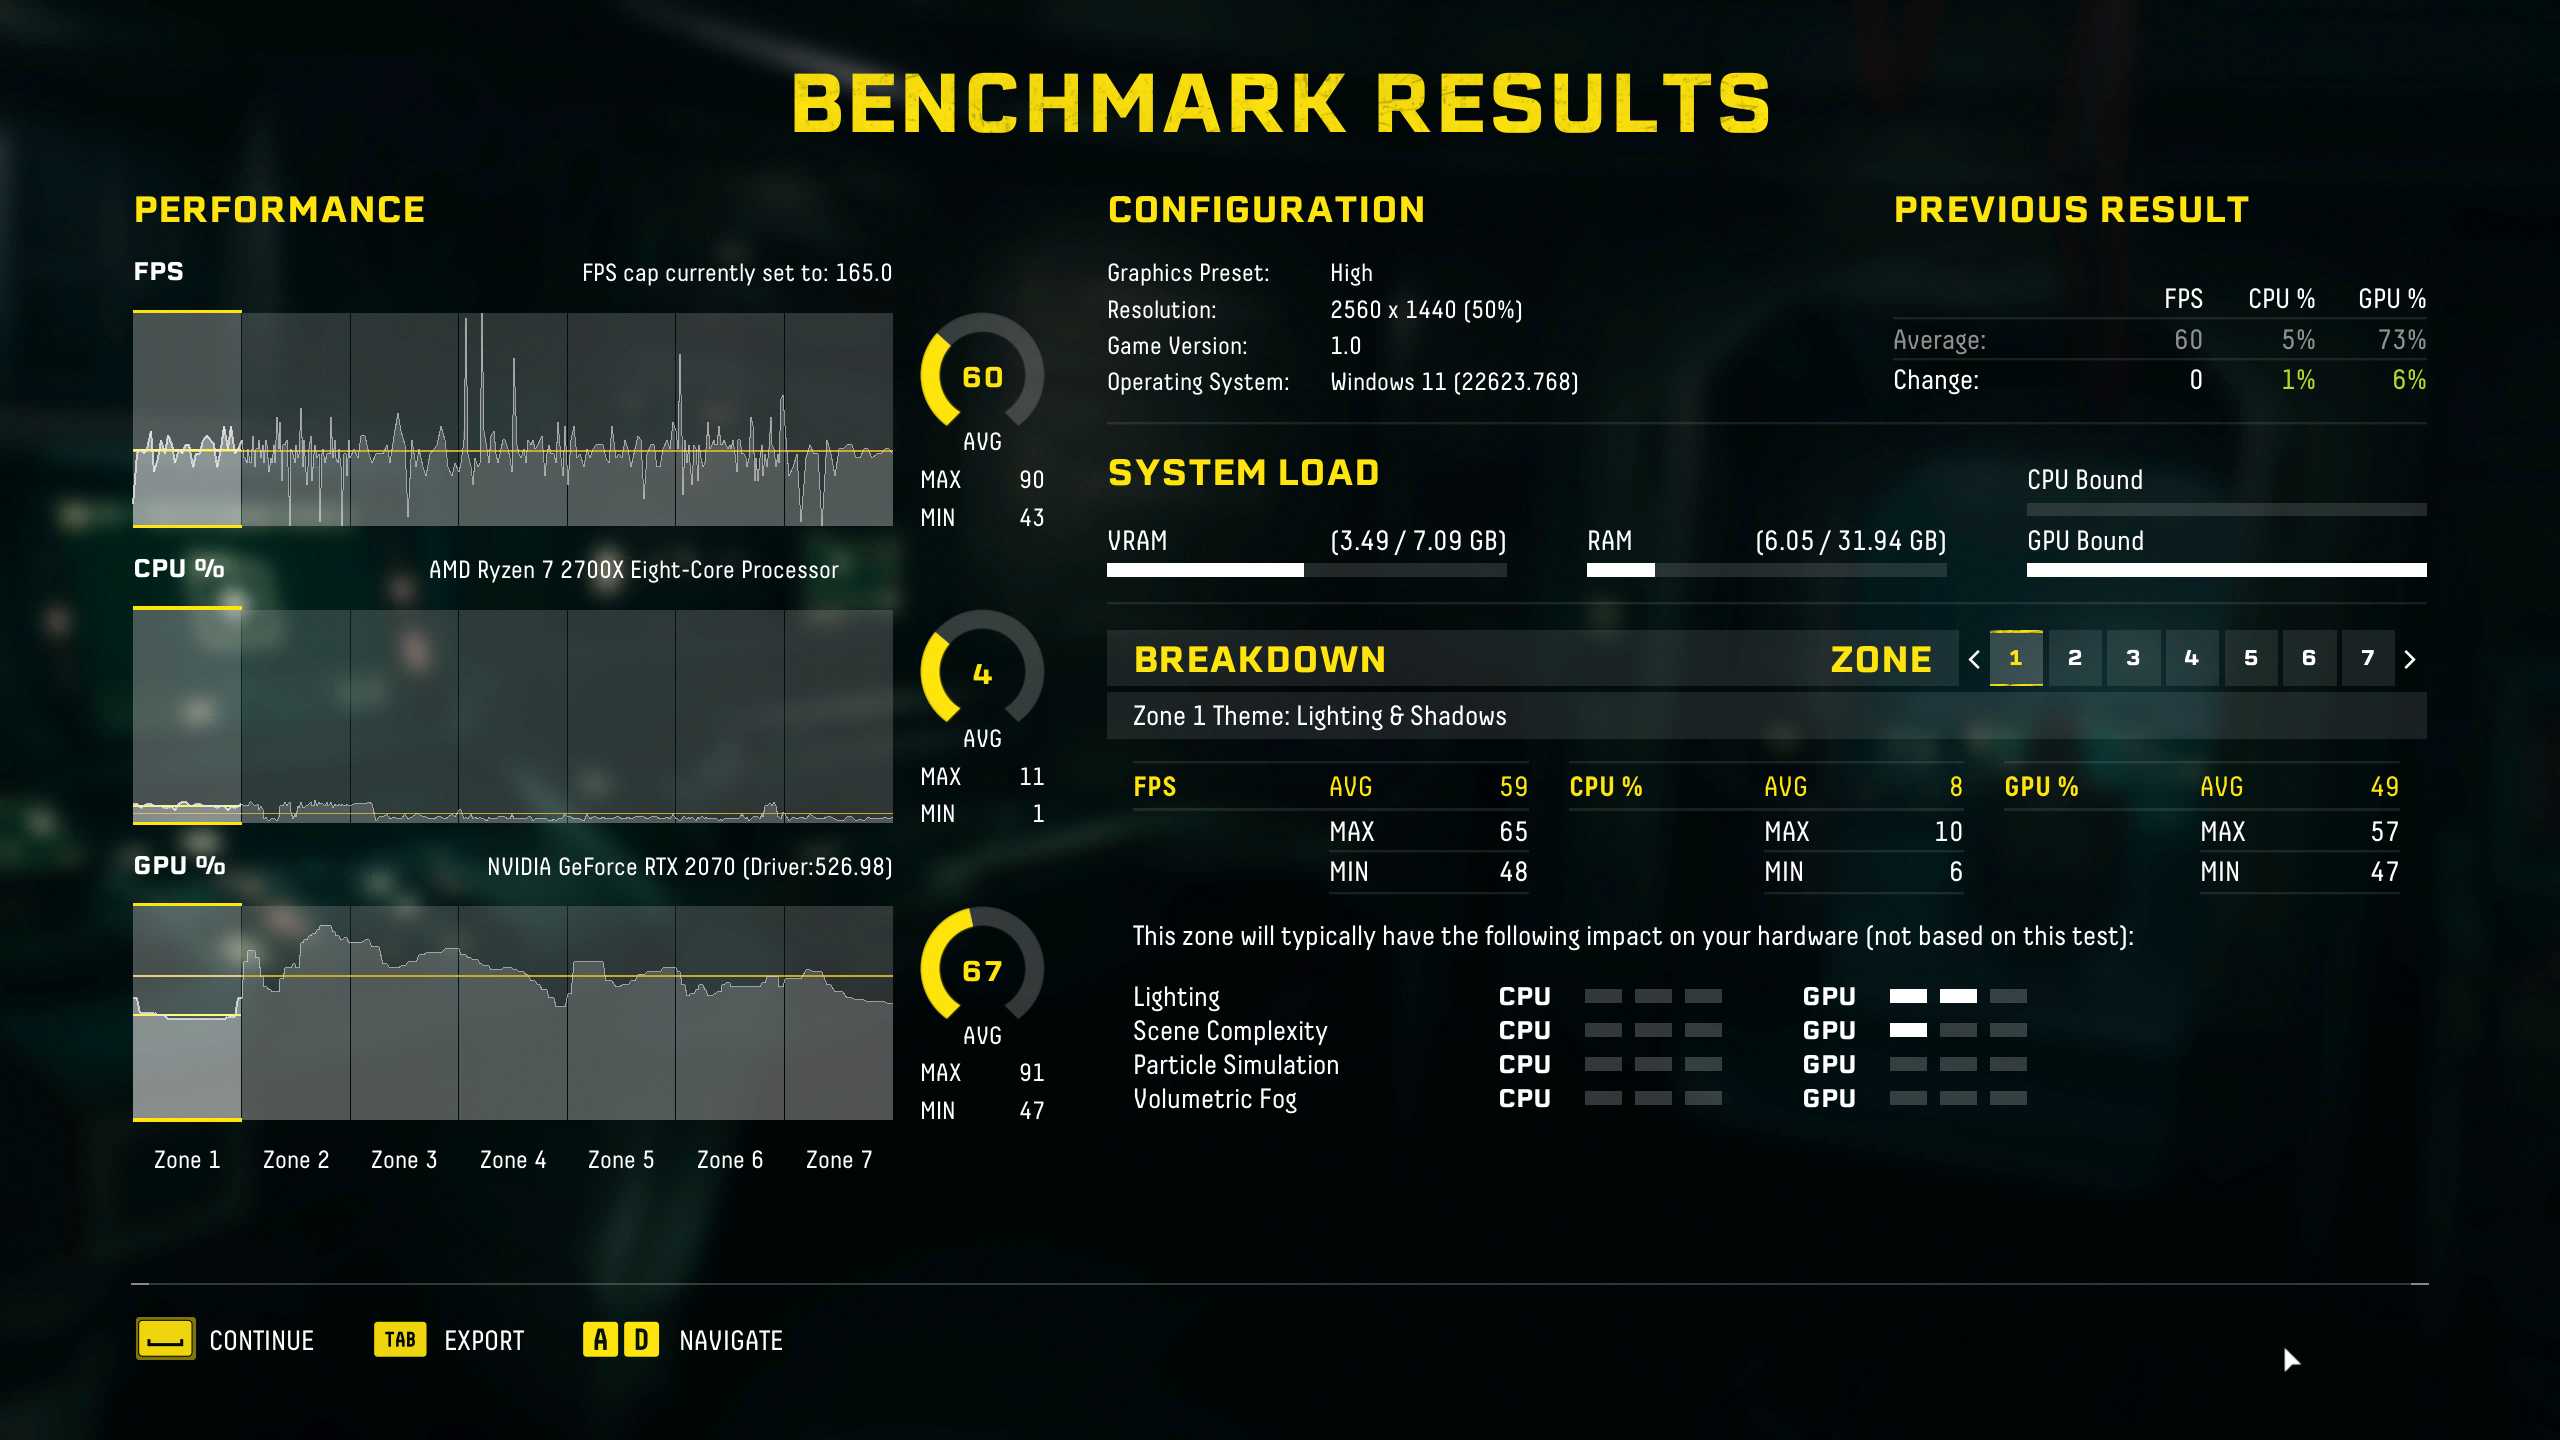Select Zone 7 in breakdown navigator
The height and width of the screenshot is (1440, 2560).
2367,658
